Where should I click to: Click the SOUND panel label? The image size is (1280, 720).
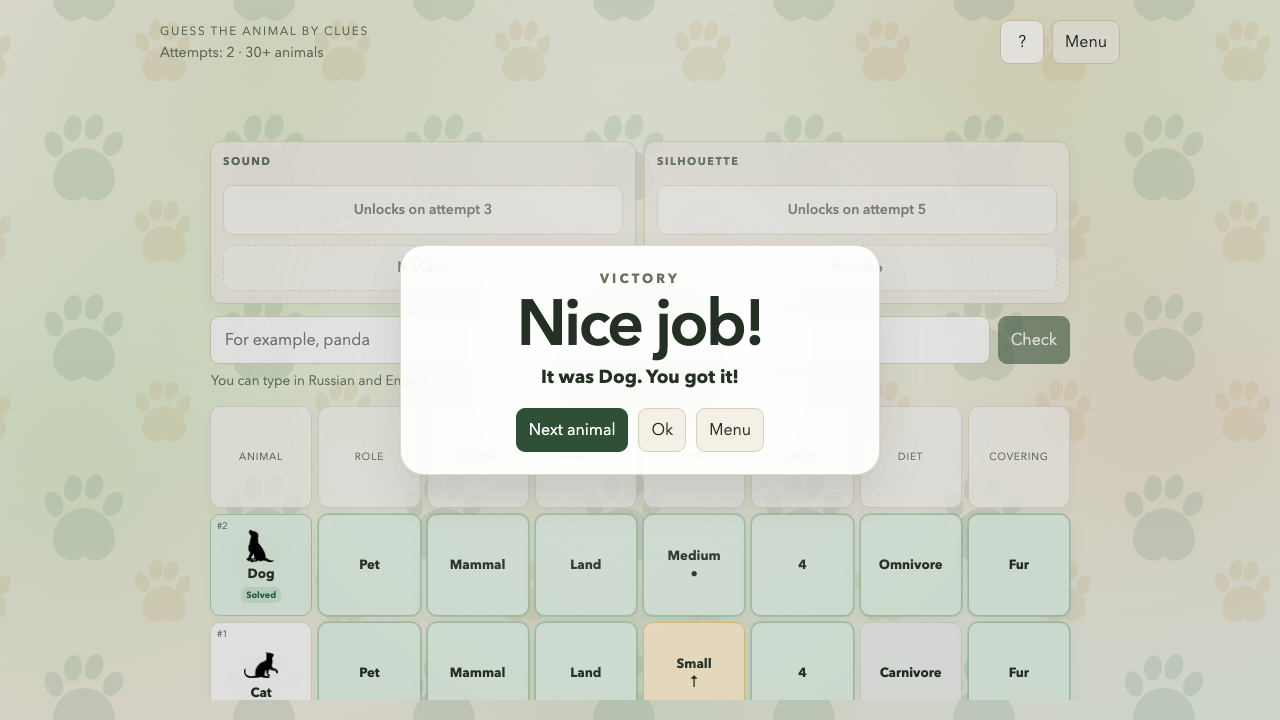pos(247,161)
